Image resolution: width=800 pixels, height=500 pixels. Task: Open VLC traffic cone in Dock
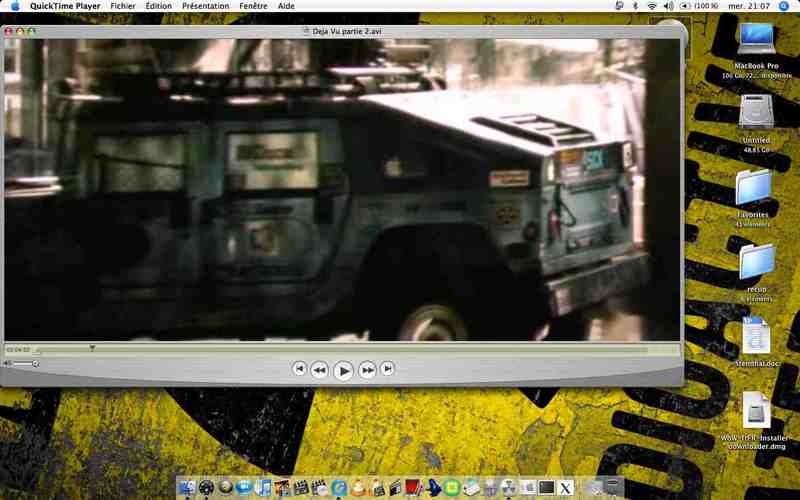coord(358,488)
